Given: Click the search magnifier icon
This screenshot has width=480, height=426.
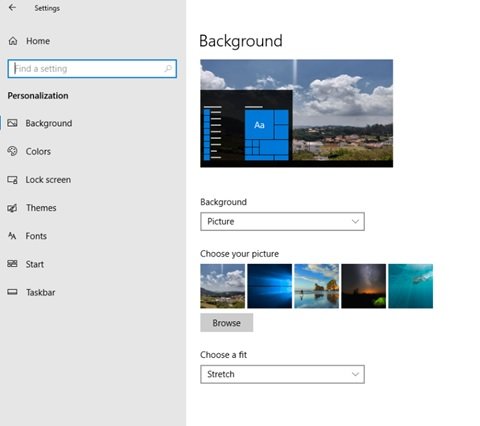Looking at the screenshot, I should [x=168, y=68].
